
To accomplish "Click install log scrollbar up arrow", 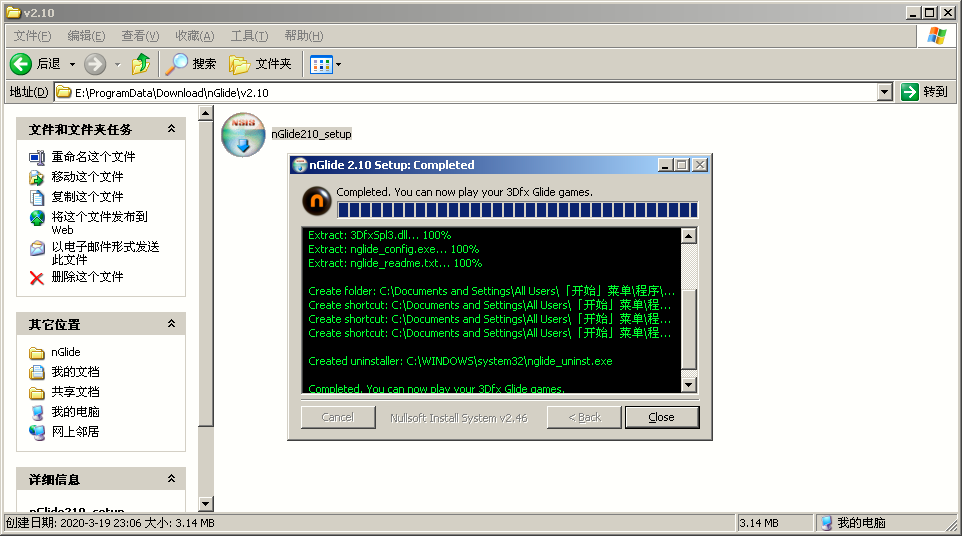I will [688, 236].
